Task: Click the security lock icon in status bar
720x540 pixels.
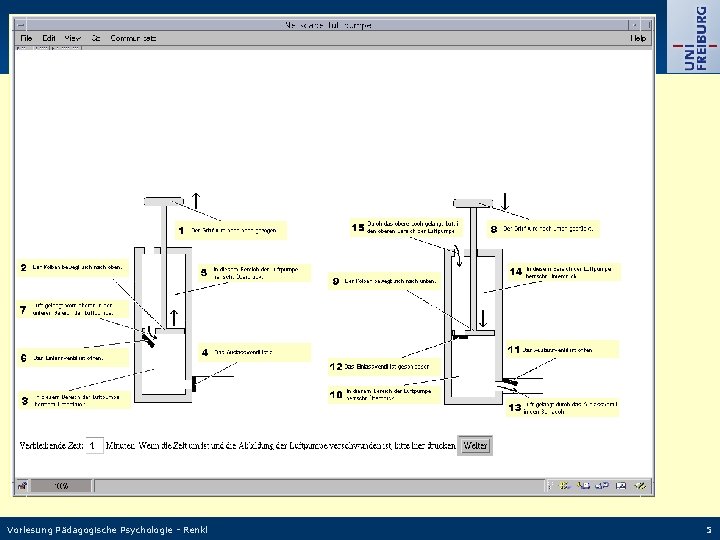Action: tap(22, 485)
